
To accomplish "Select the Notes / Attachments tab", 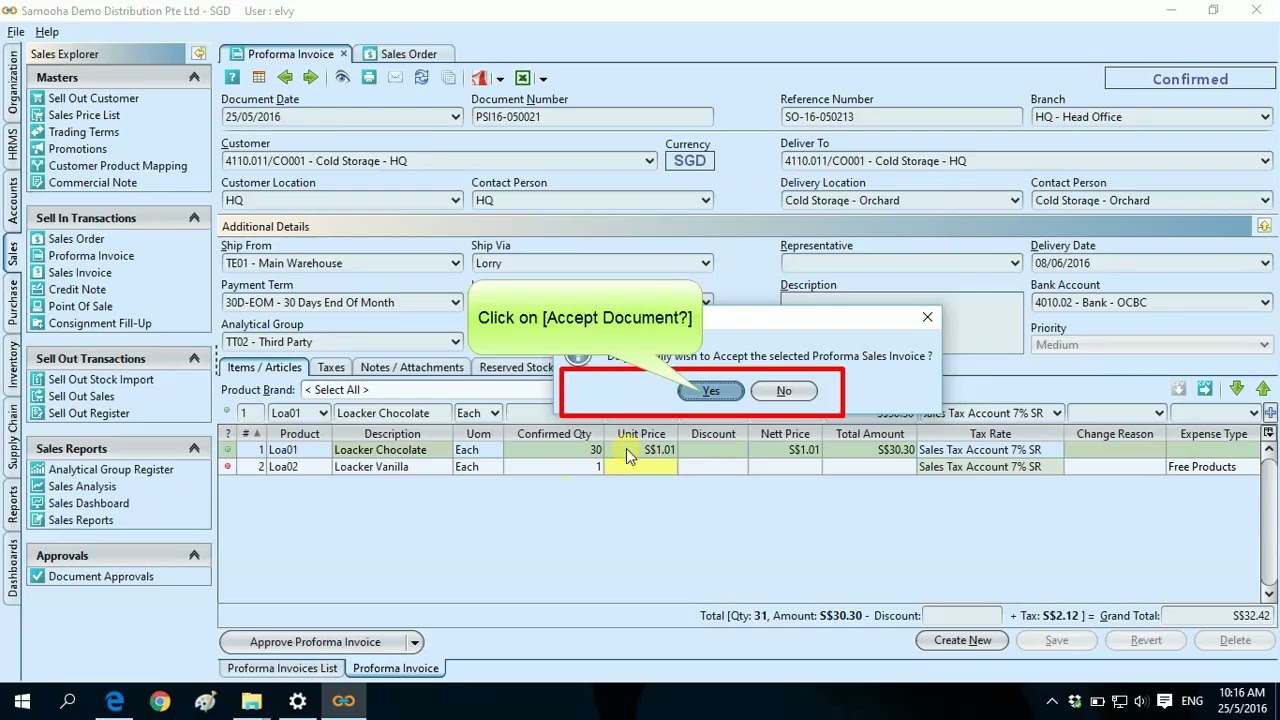I will coord(412,367).
